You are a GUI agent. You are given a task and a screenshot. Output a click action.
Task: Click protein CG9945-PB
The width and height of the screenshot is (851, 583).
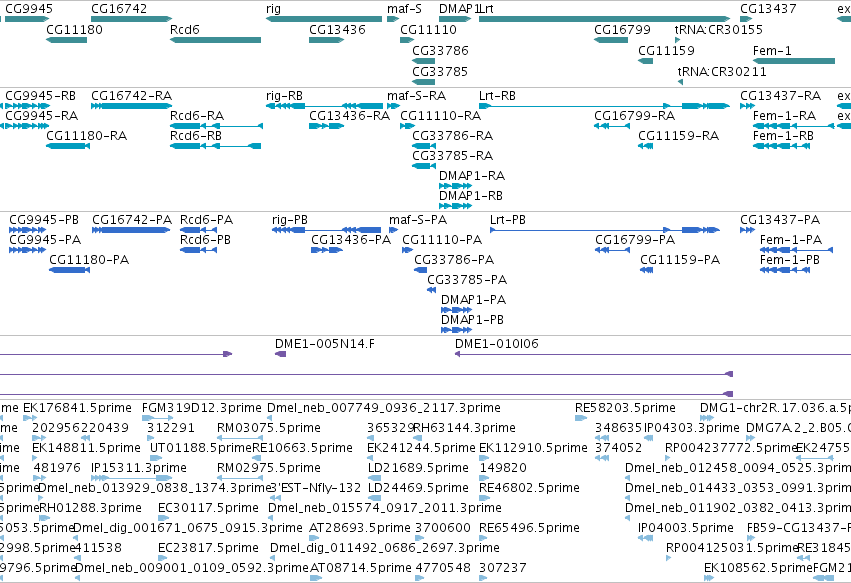(x=27, y=230)
